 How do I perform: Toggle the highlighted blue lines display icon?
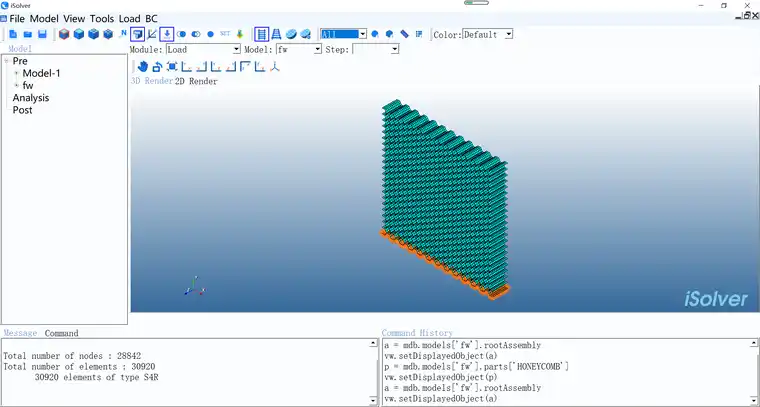262,34
